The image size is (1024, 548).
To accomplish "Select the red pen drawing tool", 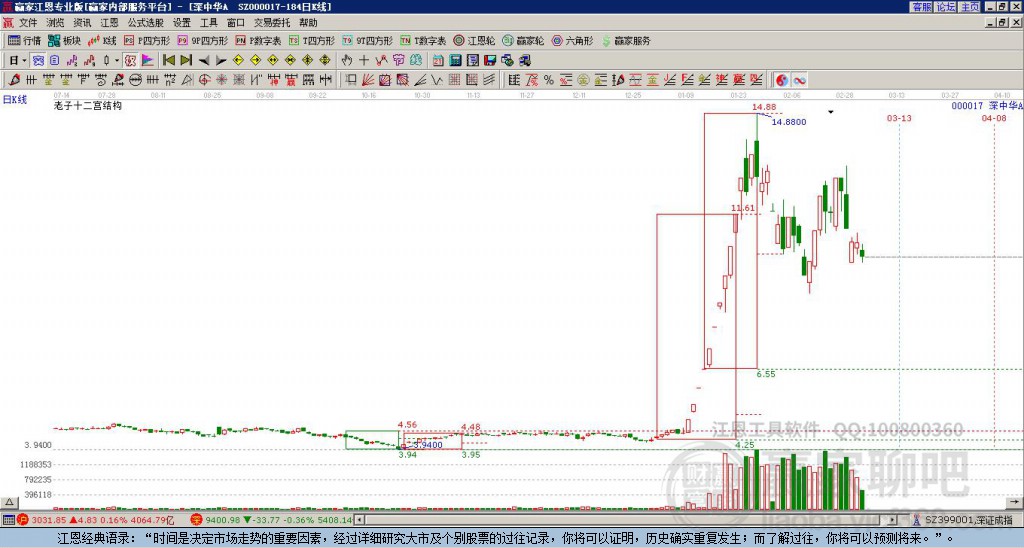I will (14, 80).
